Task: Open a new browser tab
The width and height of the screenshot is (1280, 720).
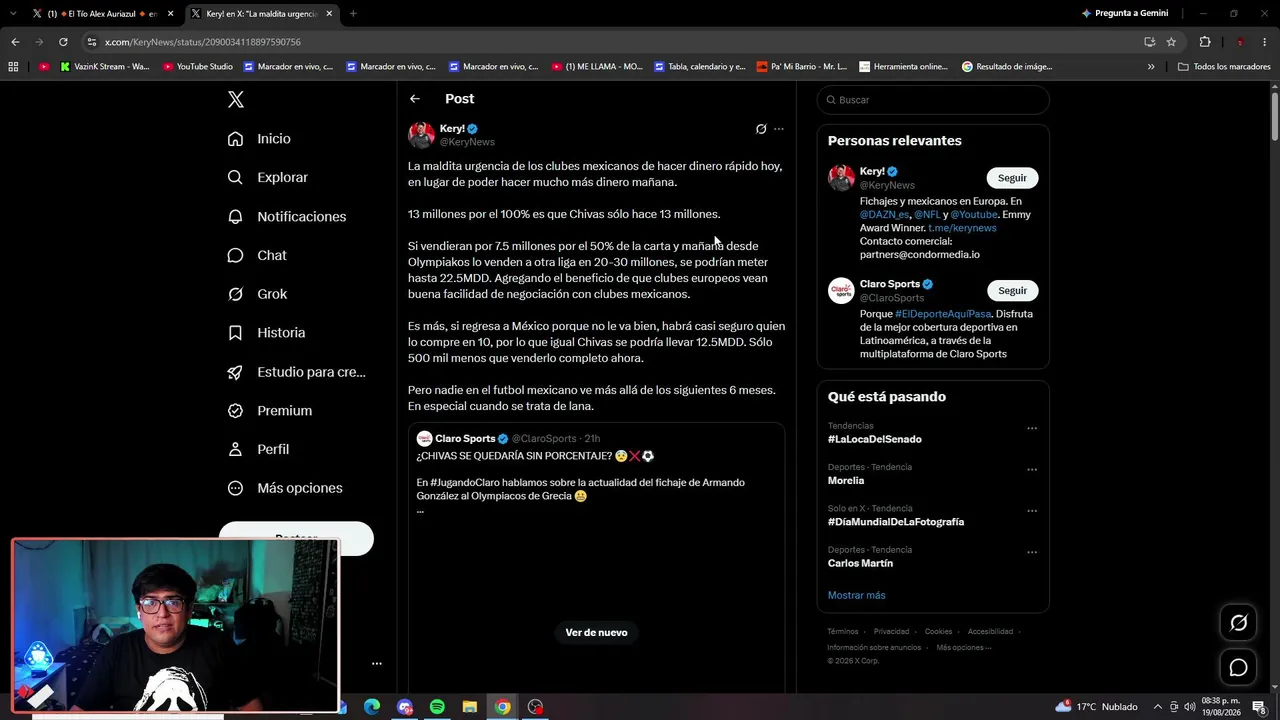Action: (x=353, y=14)
